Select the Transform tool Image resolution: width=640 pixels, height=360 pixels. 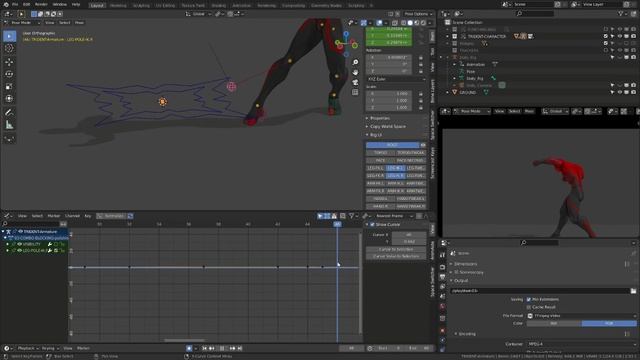9,99
